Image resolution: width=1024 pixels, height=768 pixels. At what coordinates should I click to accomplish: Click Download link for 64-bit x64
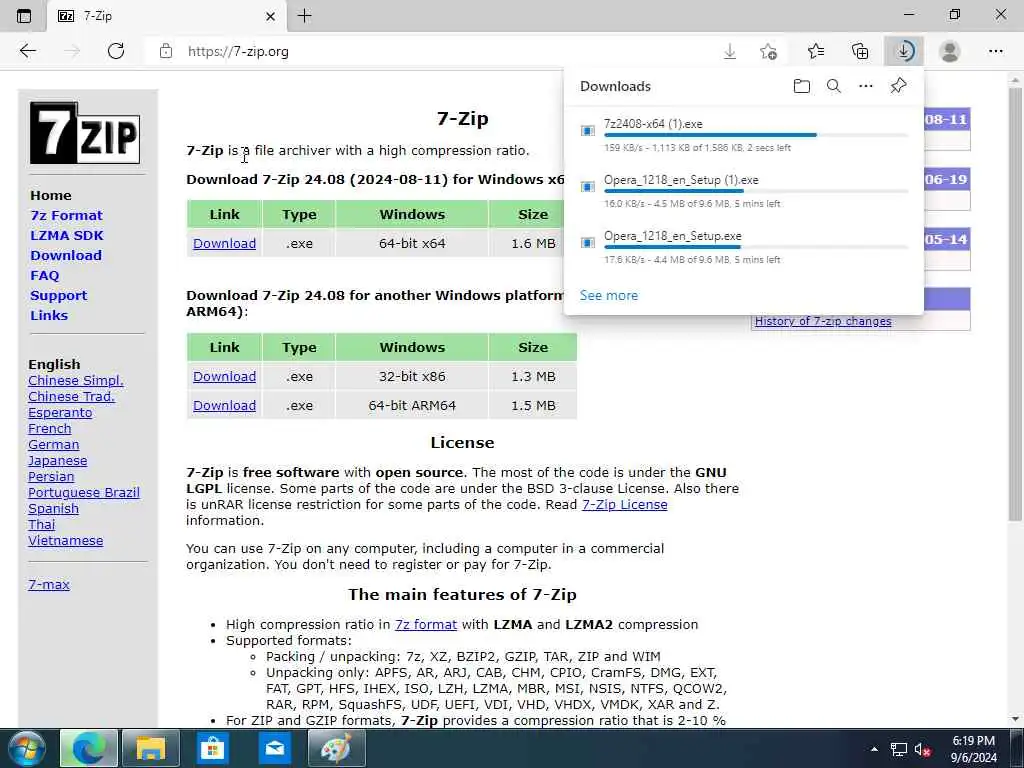click(224, 244)
